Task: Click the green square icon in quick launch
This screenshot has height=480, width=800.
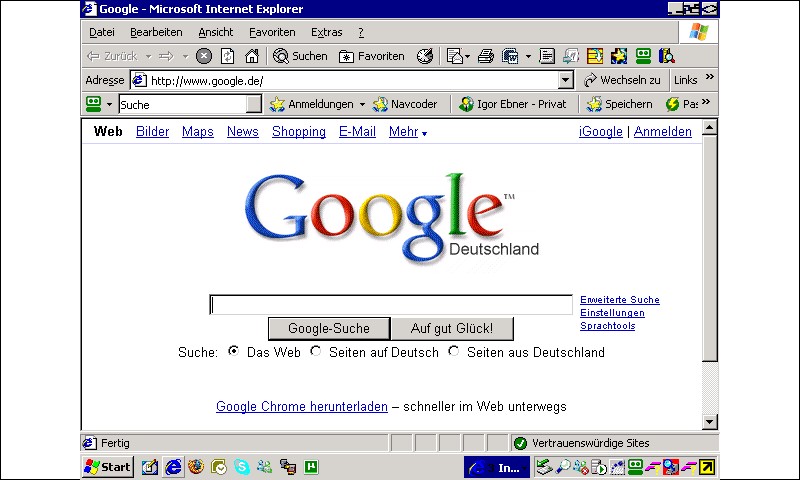Action: tap(311, 467)
